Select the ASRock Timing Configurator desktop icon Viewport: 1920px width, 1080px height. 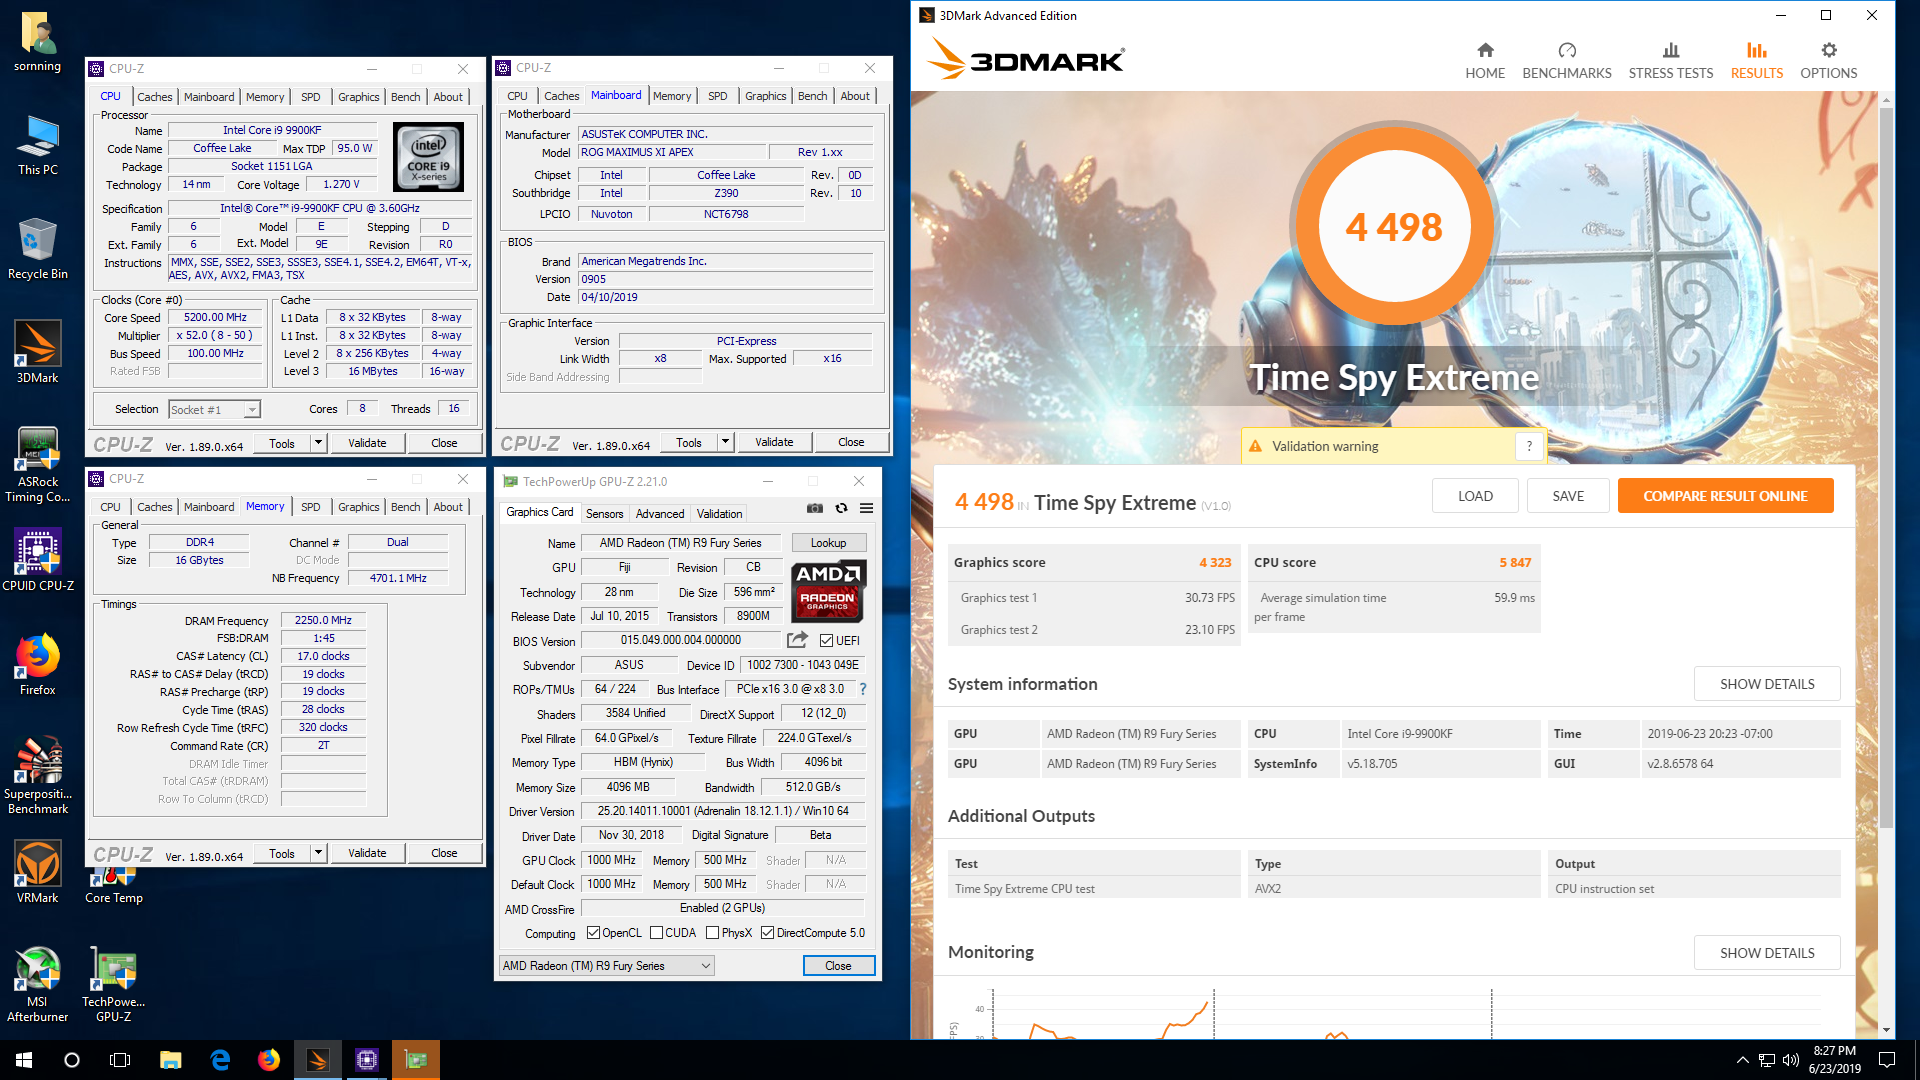(38, 464)
